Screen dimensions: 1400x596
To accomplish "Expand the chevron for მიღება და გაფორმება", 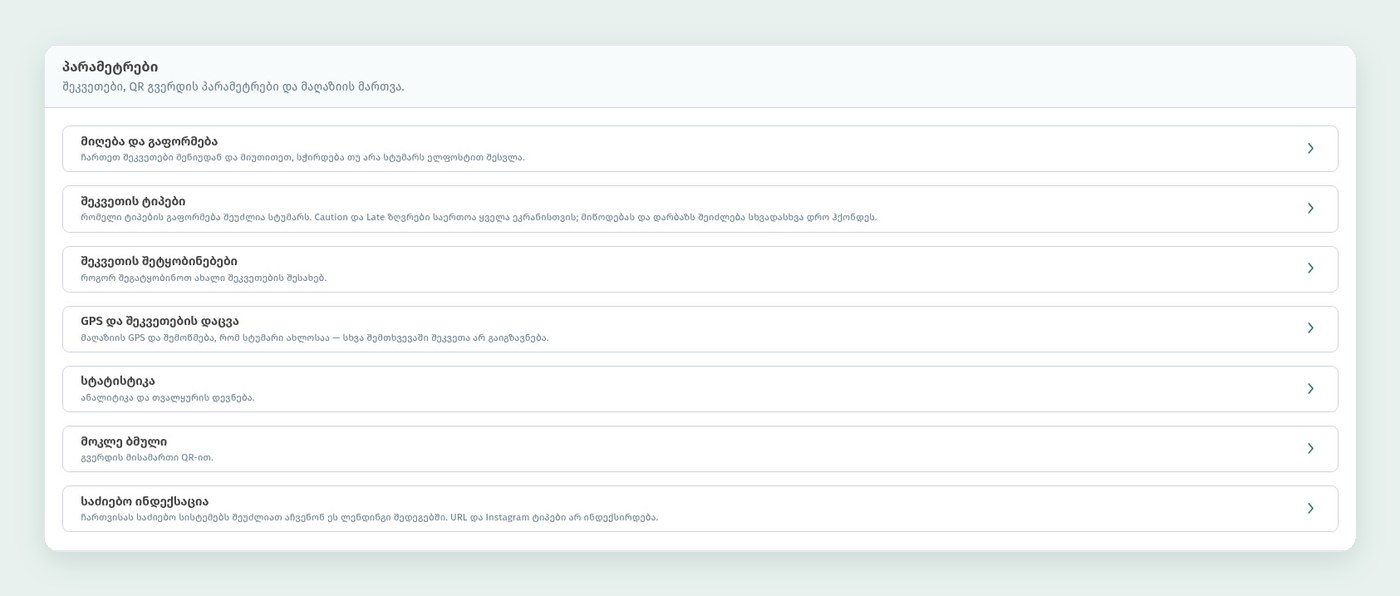I will 1310,148.
